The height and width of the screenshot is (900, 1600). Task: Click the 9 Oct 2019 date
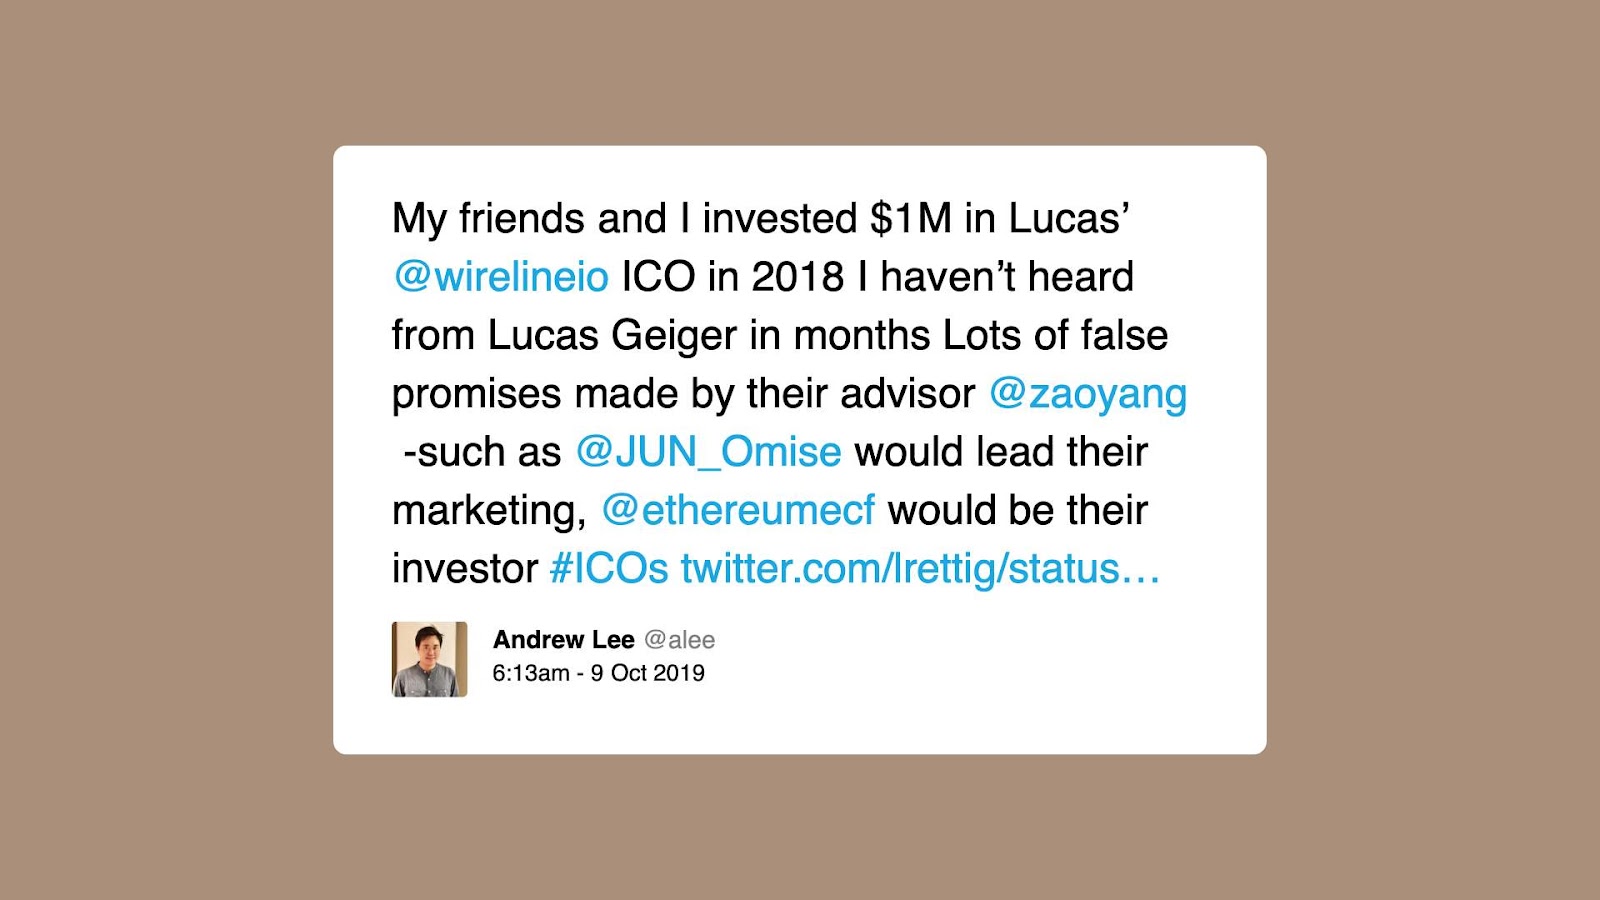[648, 673]
